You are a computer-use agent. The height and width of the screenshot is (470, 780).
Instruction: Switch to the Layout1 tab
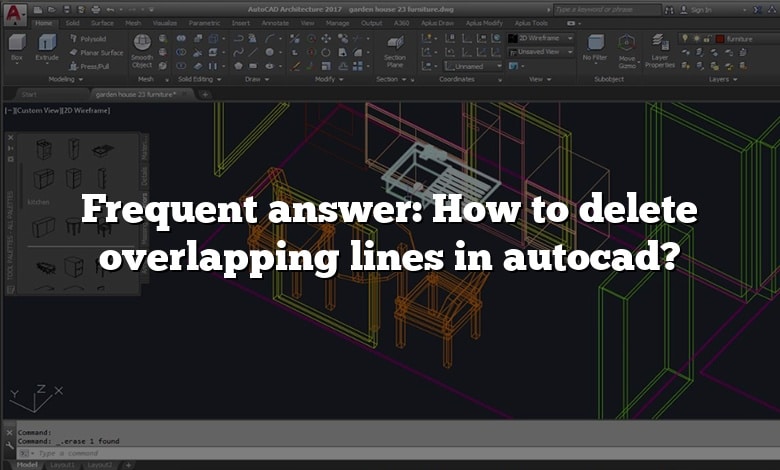pos(64,465)
